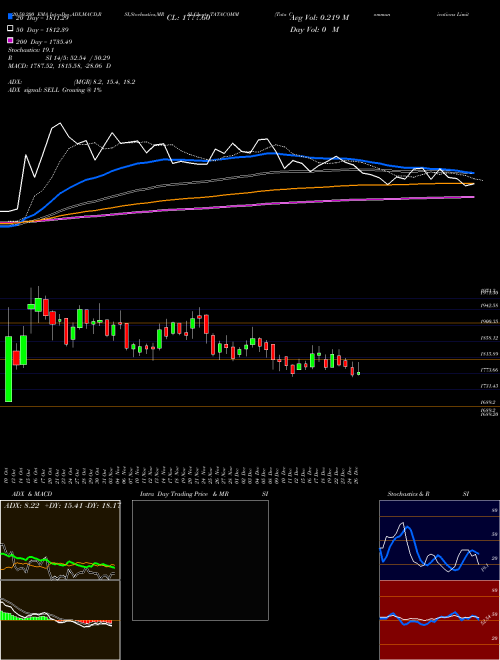Click the MACD values readout line
This screenshot has height=660, width=500.
coord(59,66)
